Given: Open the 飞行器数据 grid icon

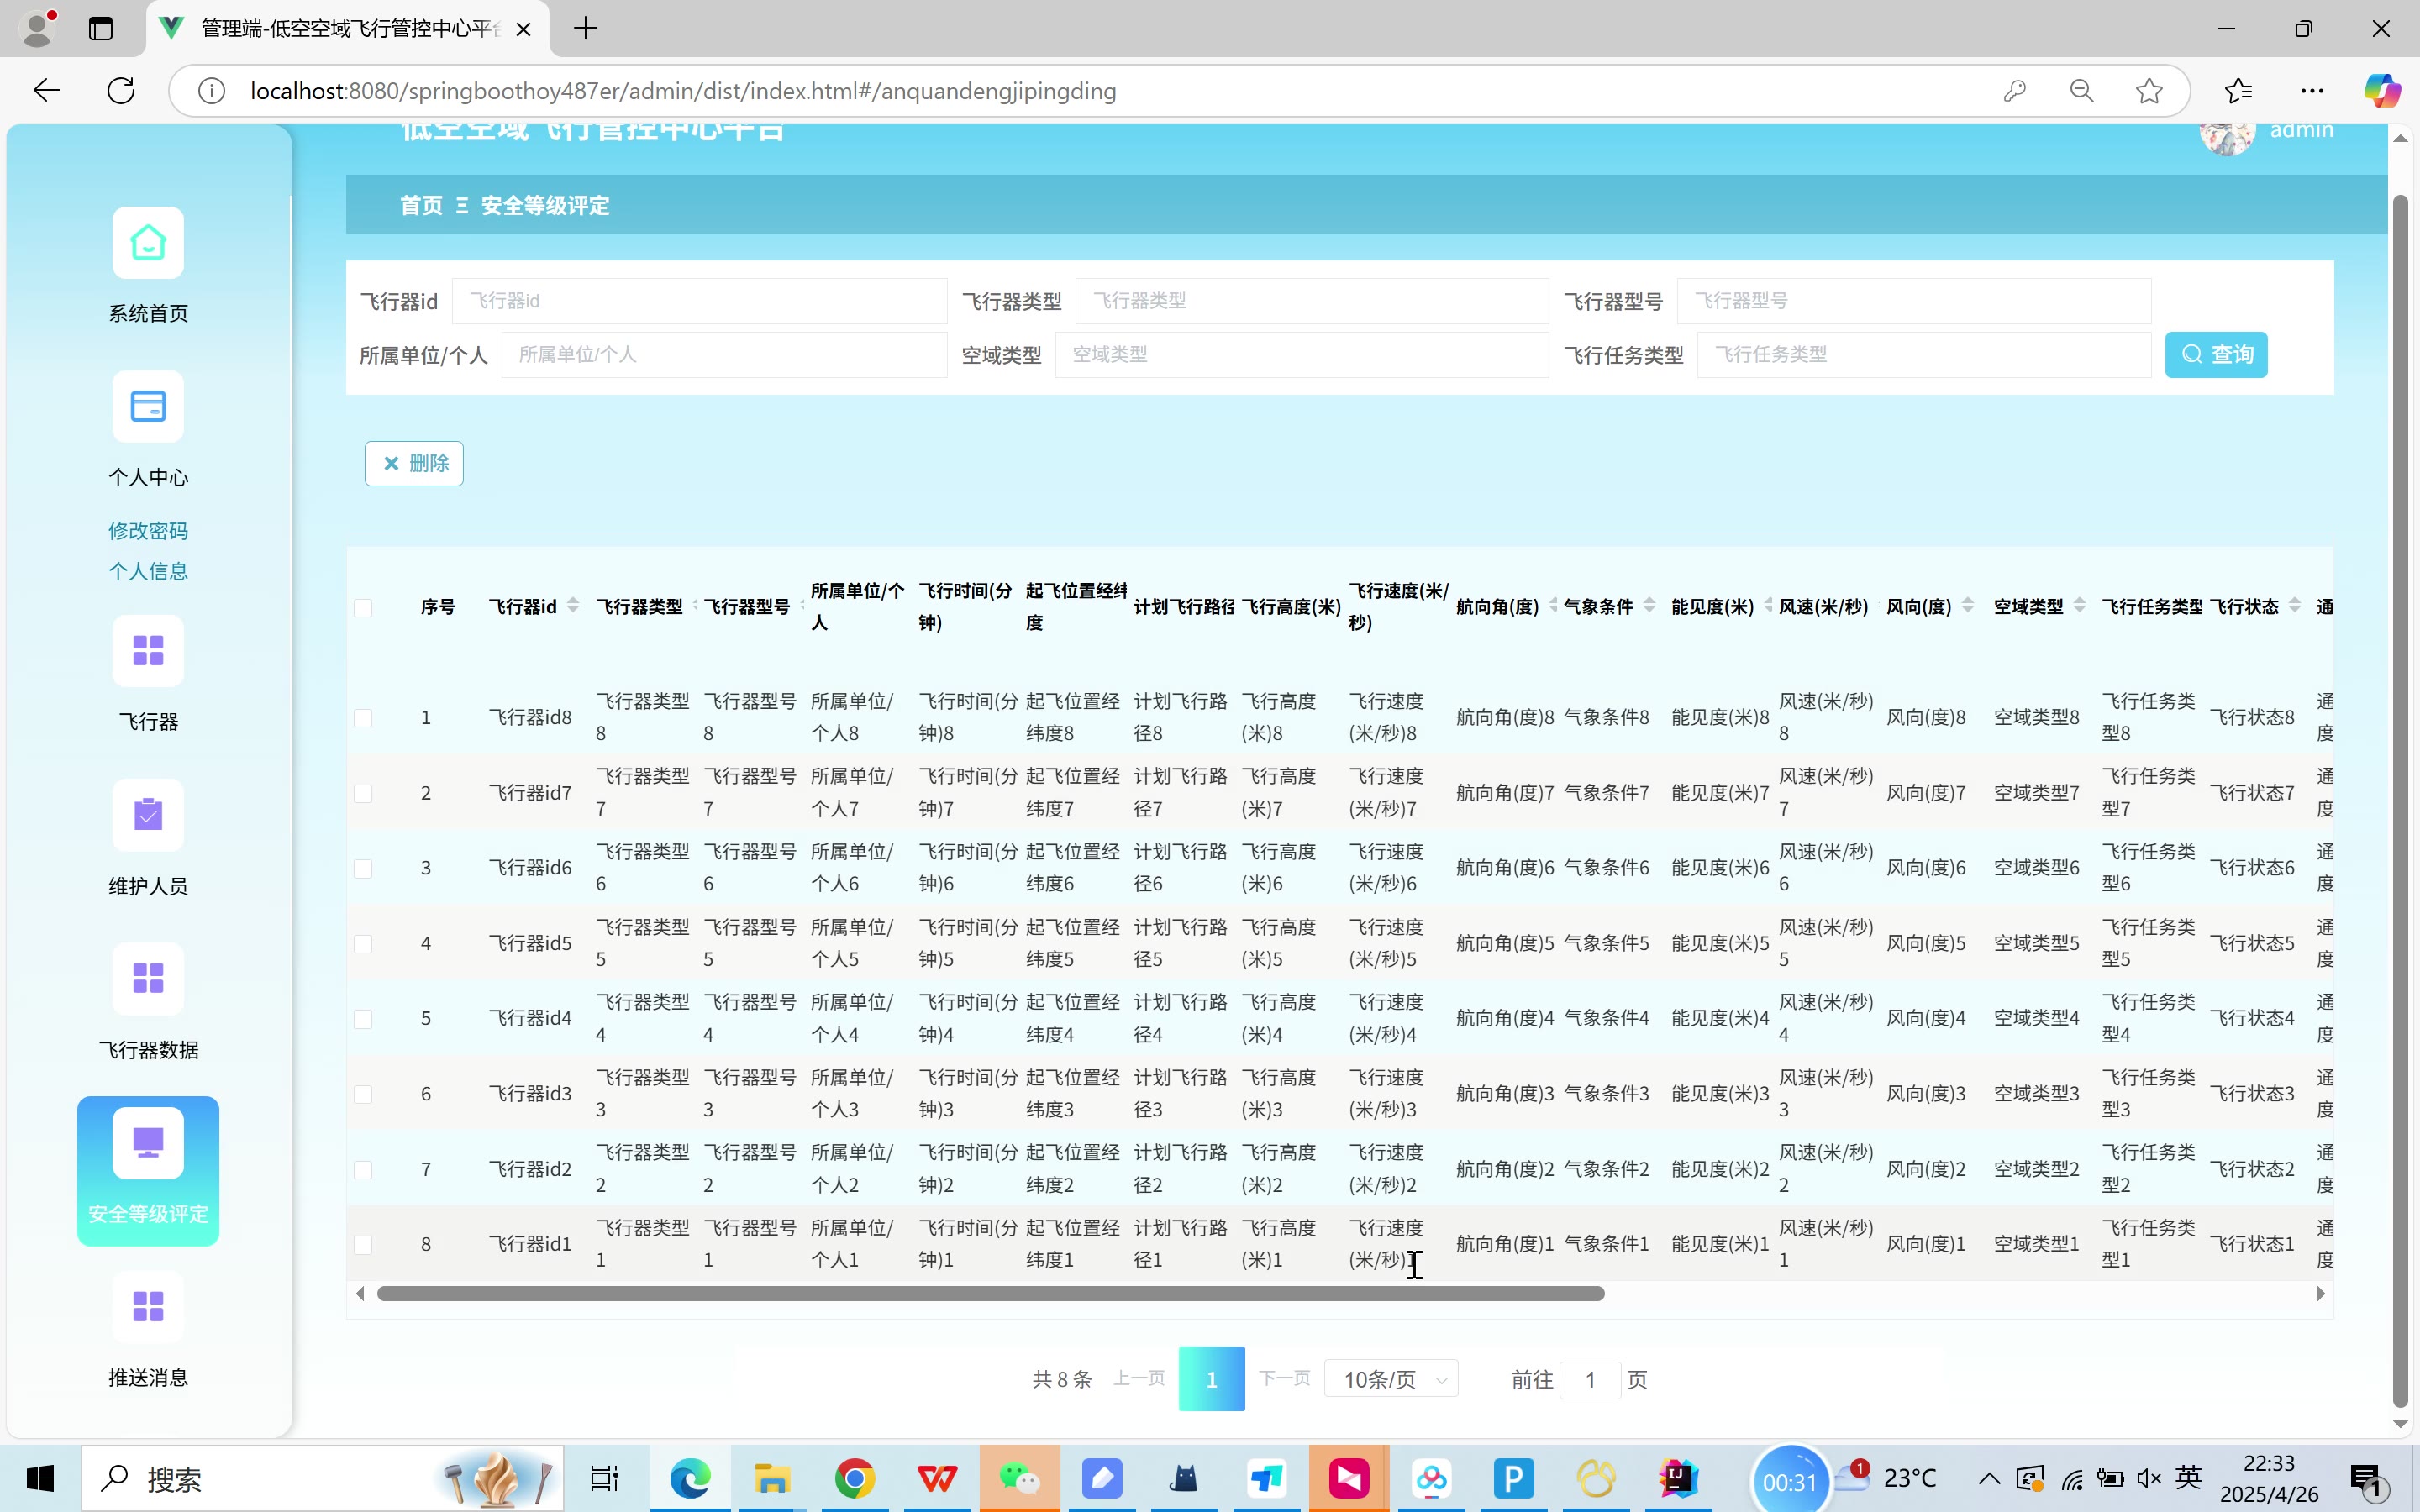Looking at the screenshot, I should pos(148,978).
